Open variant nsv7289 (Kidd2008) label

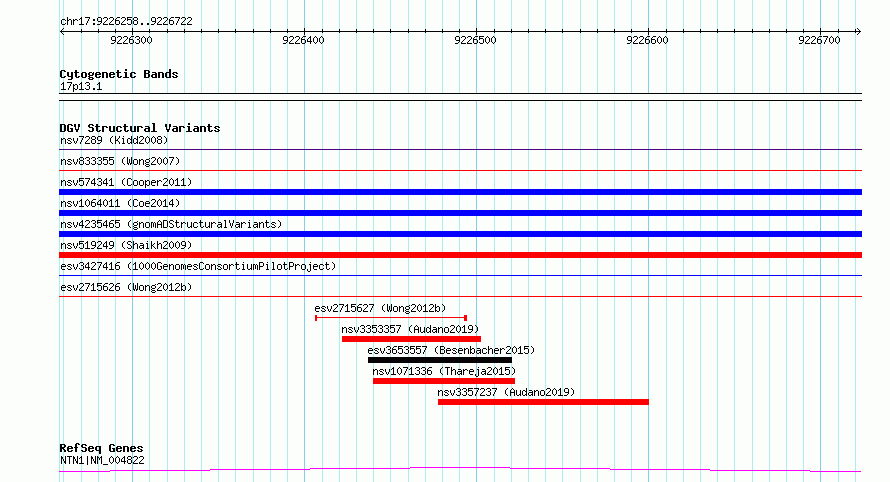tap(114, 140)
